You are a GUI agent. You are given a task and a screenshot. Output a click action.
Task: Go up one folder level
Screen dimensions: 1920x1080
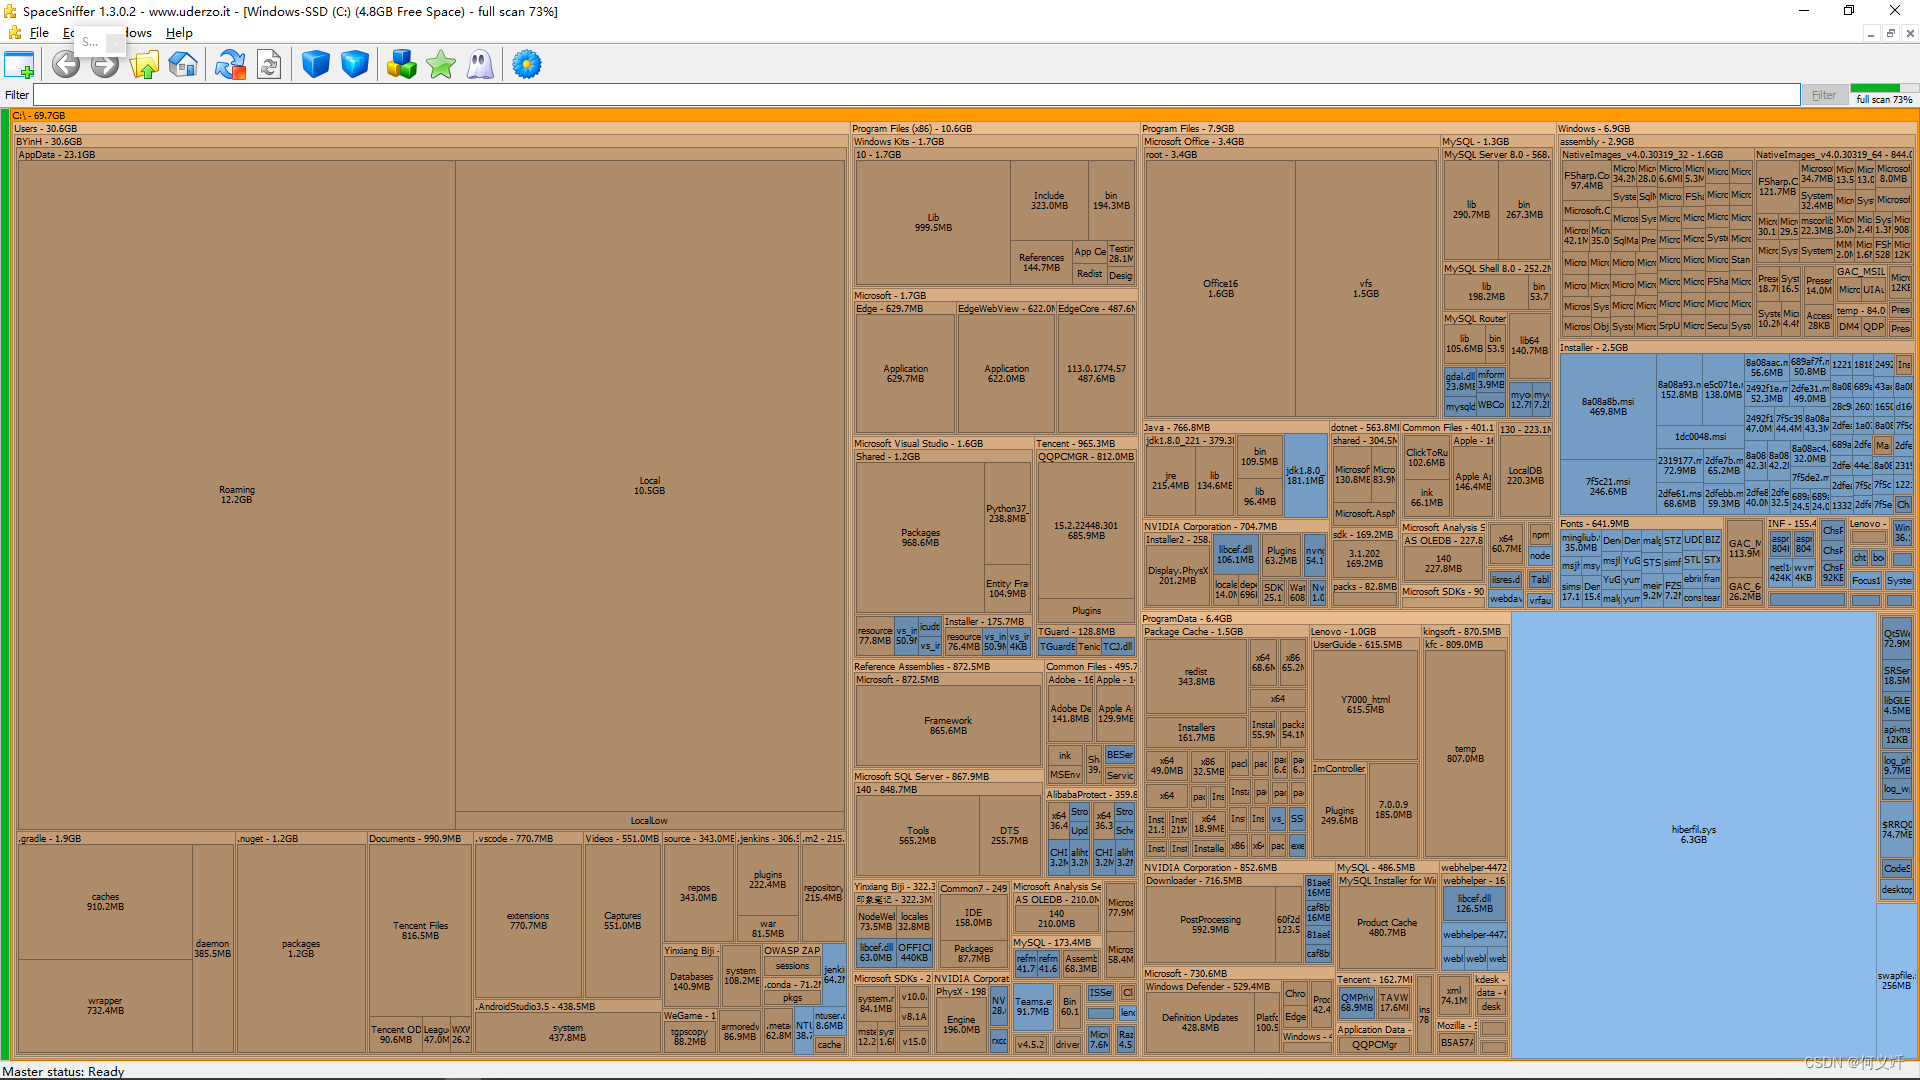[144, 65]
